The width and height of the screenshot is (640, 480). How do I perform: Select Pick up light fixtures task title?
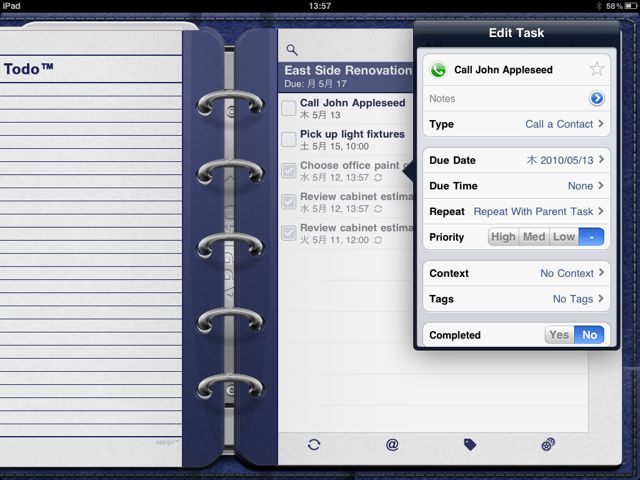352,134
